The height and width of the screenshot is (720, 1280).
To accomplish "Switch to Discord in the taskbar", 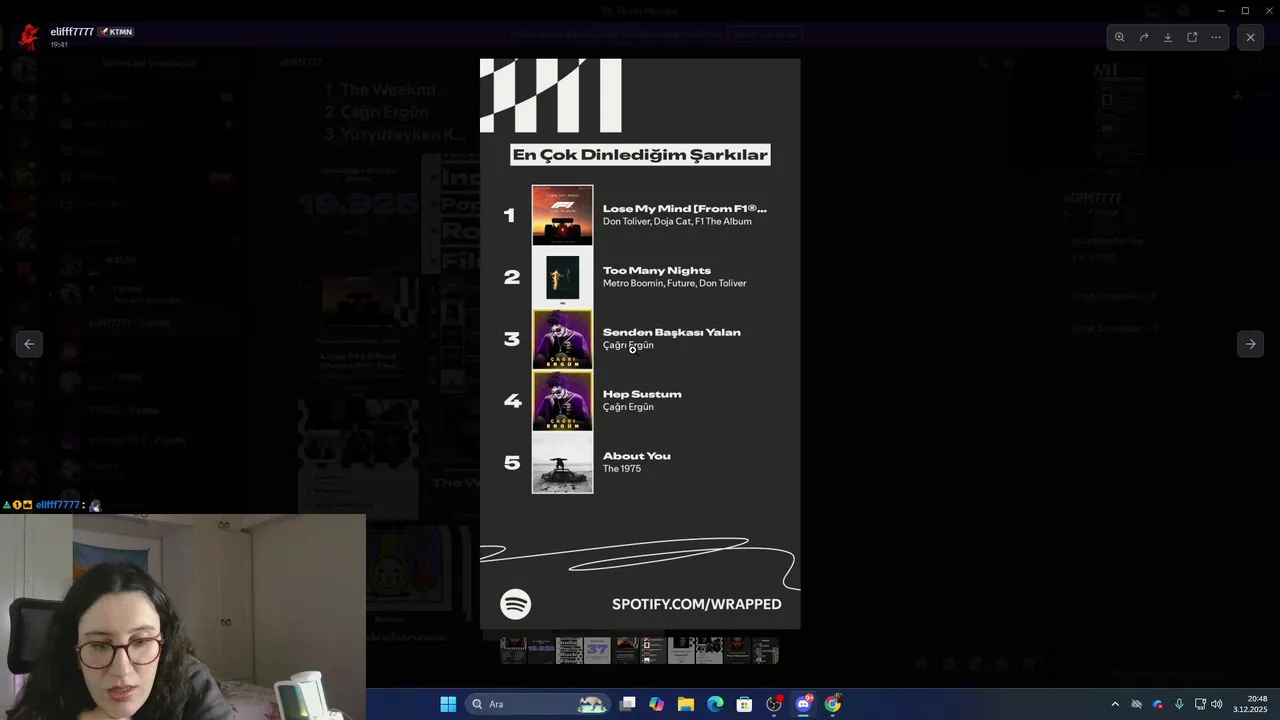I will pos(803,704).
